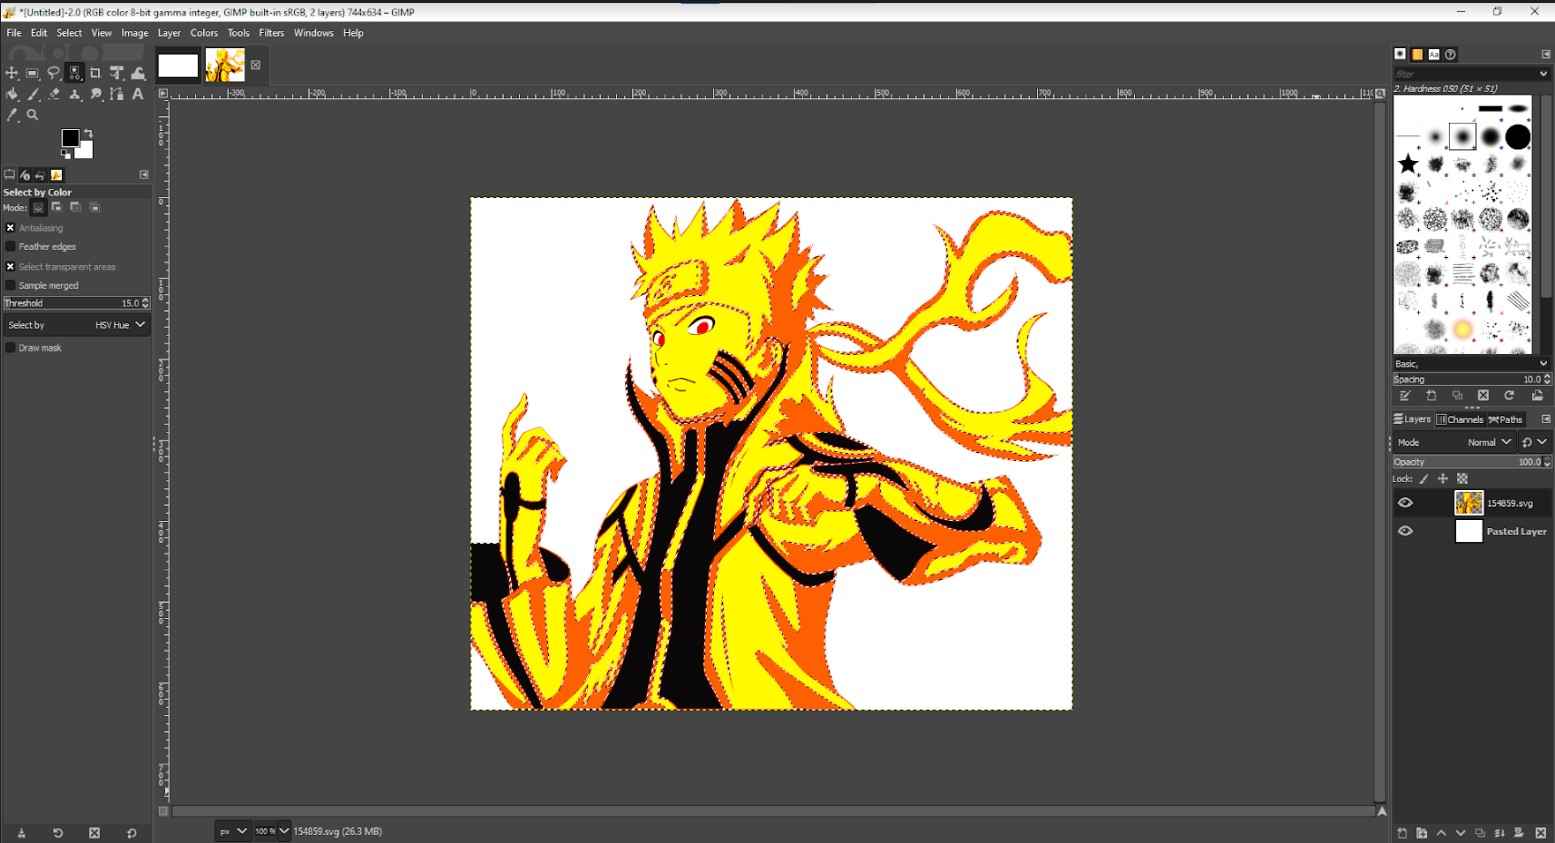Viewport: 1555px width, 843px height.
Task: Open the px unit dropdown in status bar
Action: coord(233,831)
